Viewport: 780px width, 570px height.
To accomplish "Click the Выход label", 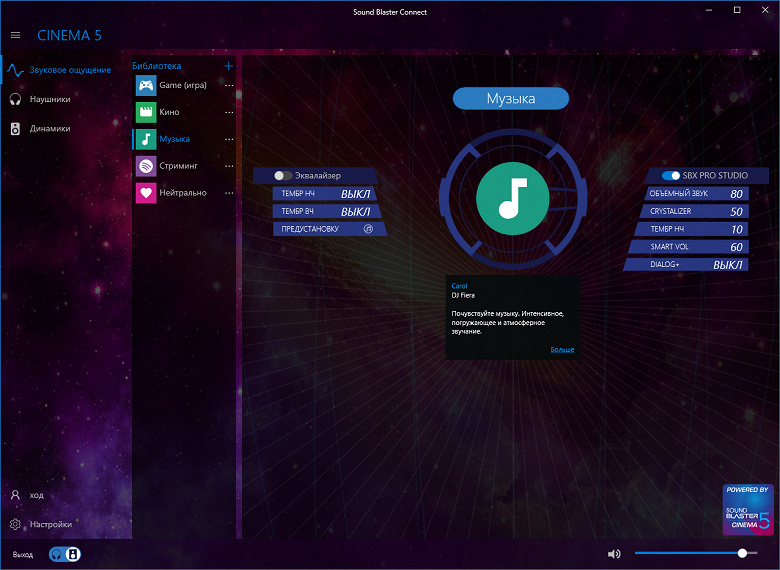I will pyautogui.click(x=23, y=554).
